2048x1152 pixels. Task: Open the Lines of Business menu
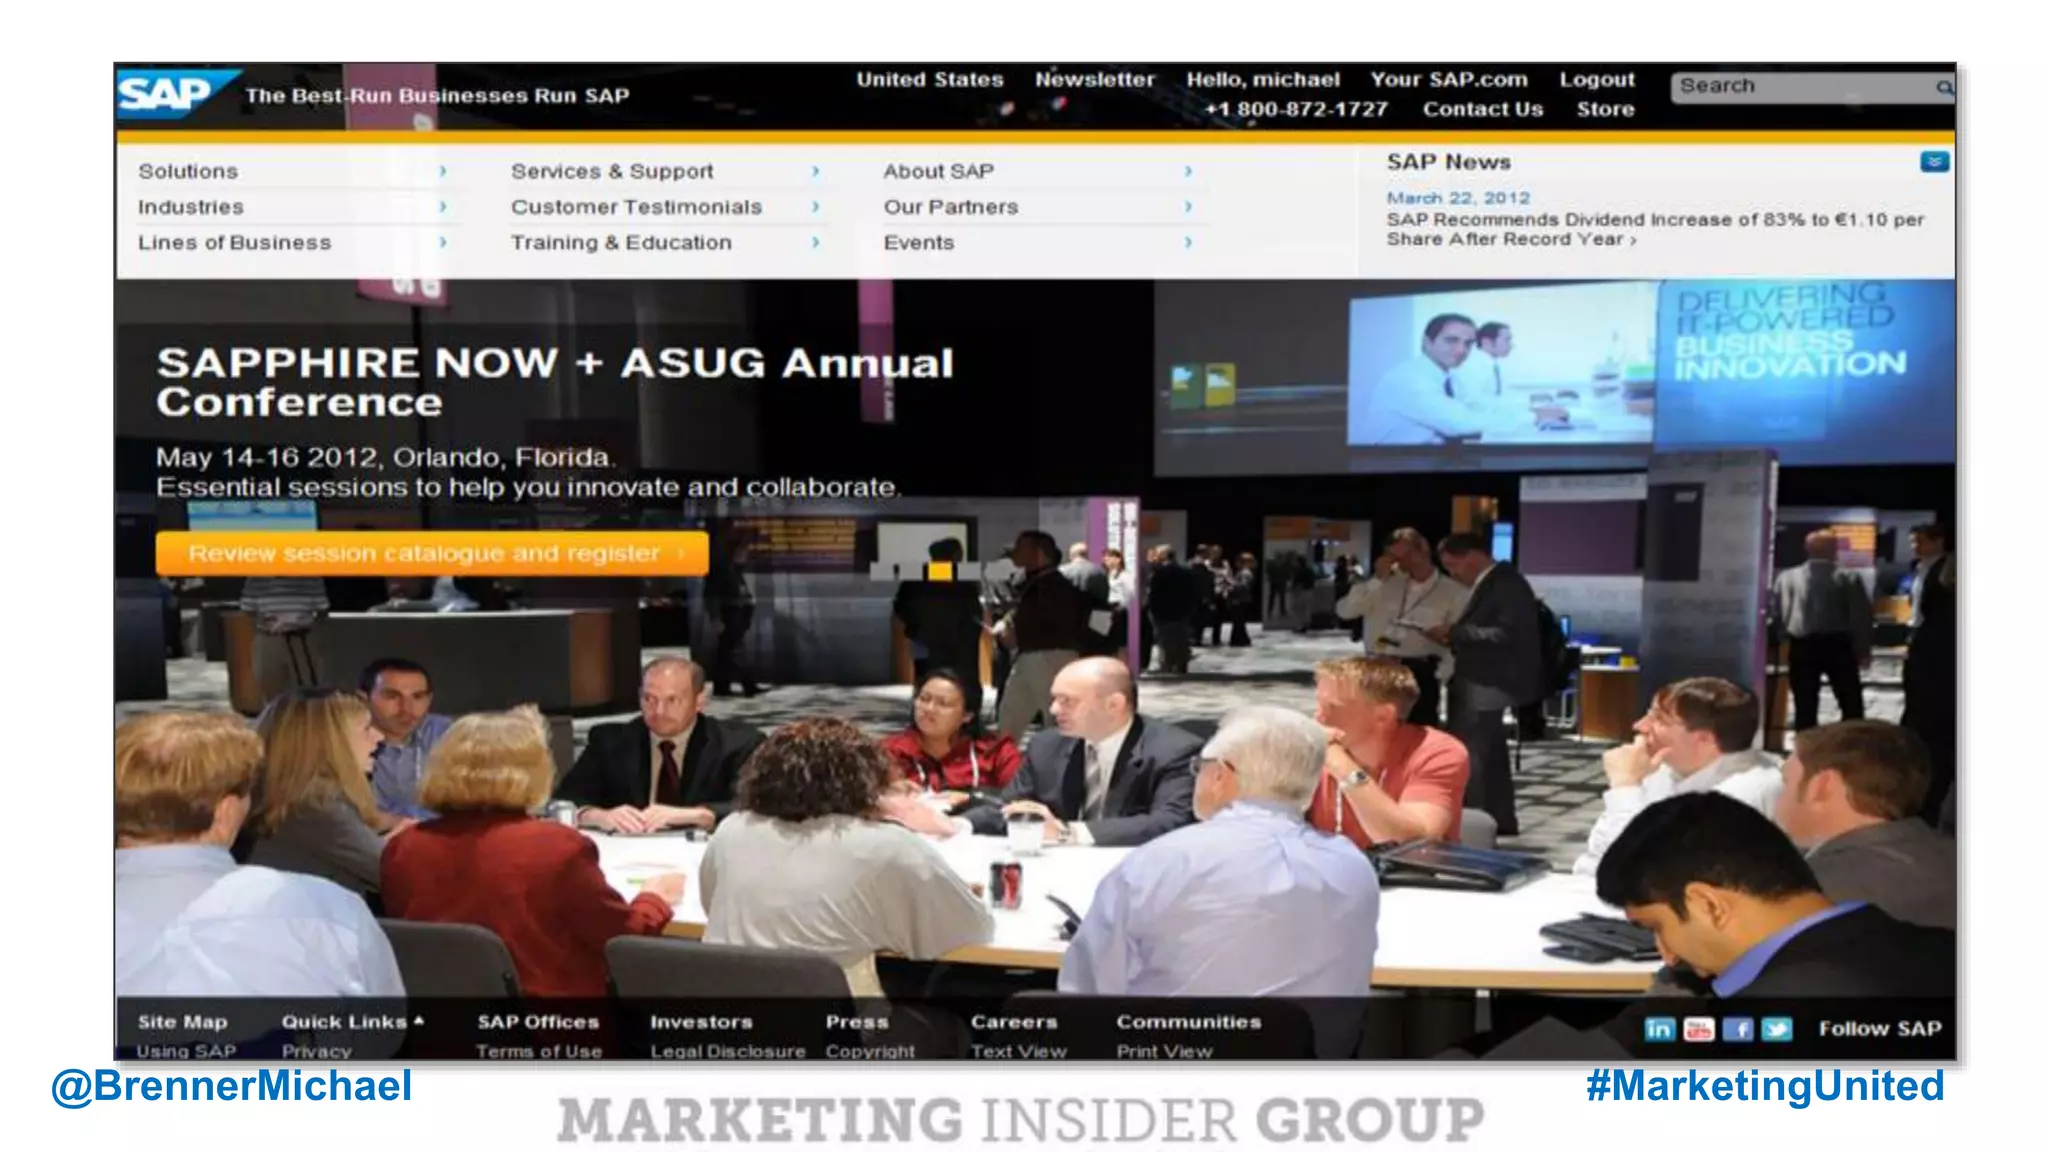pos(234,243)
